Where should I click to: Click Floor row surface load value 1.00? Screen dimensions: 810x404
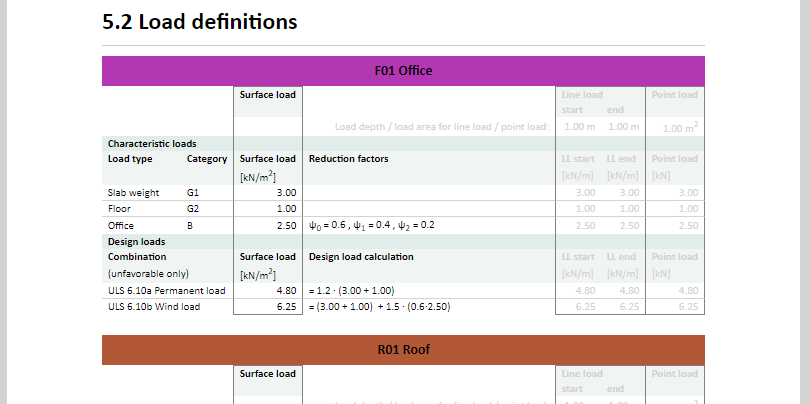(285, 208)
